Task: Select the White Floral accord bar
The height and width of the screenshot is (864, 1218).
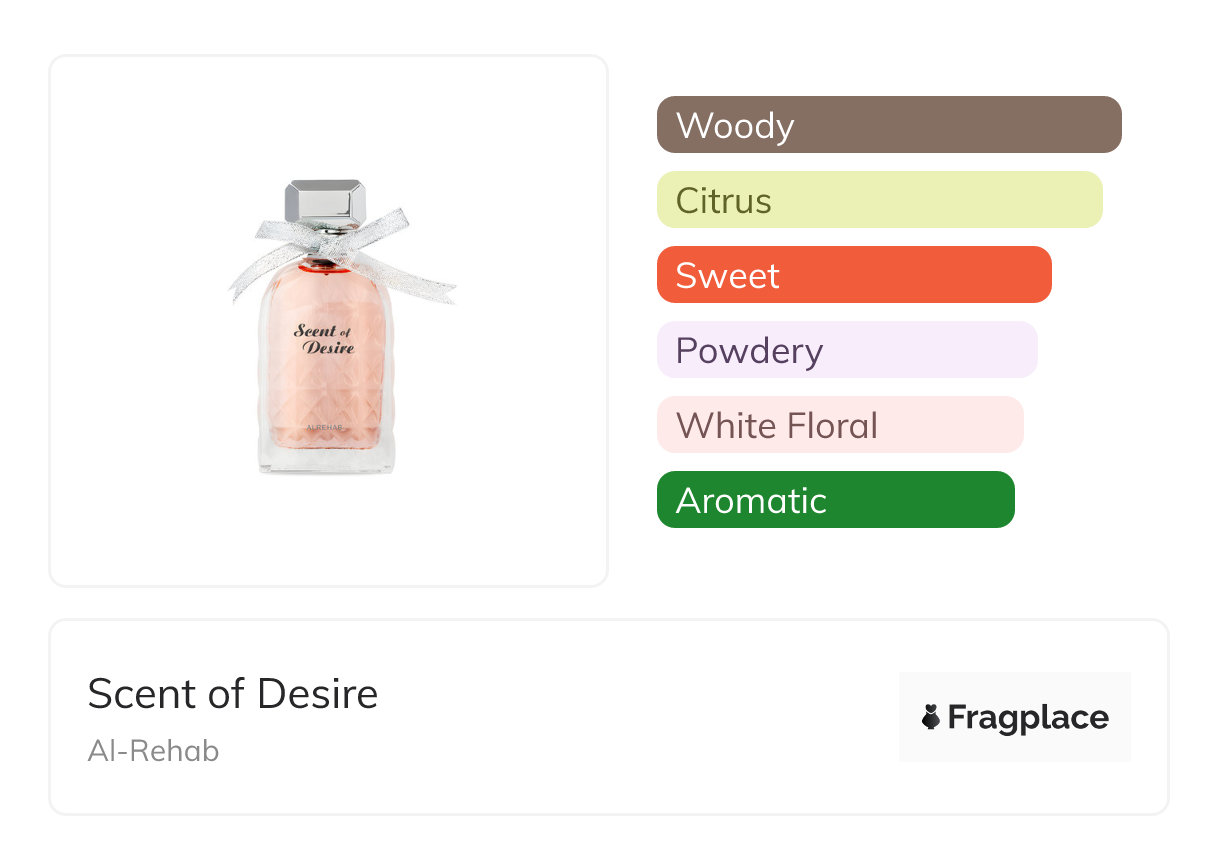Action: click(839, 425)
